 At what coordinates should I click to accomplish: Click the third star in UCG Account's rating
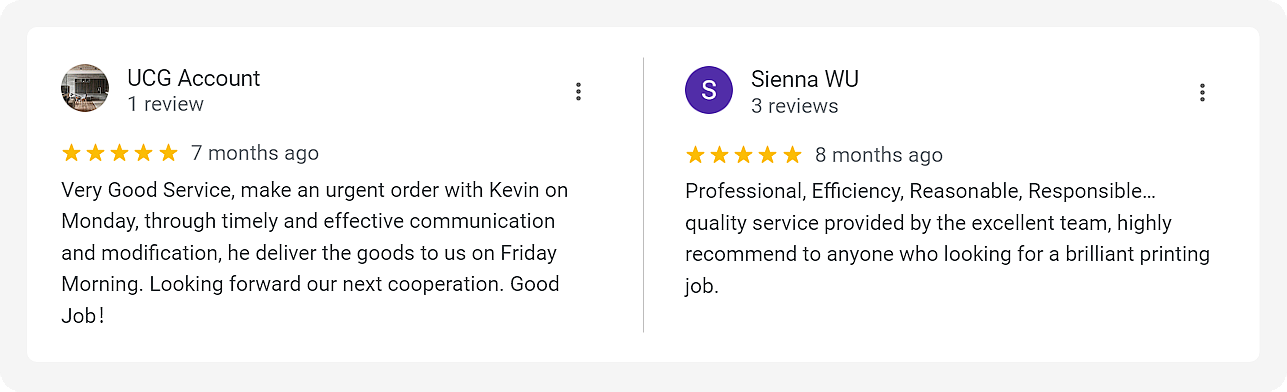120,153
